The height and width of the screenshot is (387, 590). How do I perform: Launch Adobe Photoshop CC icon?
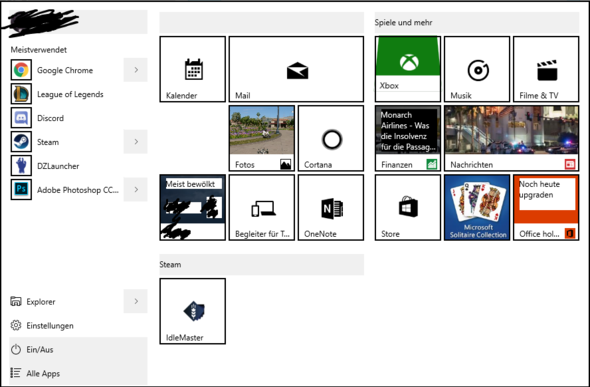[21, 190]
